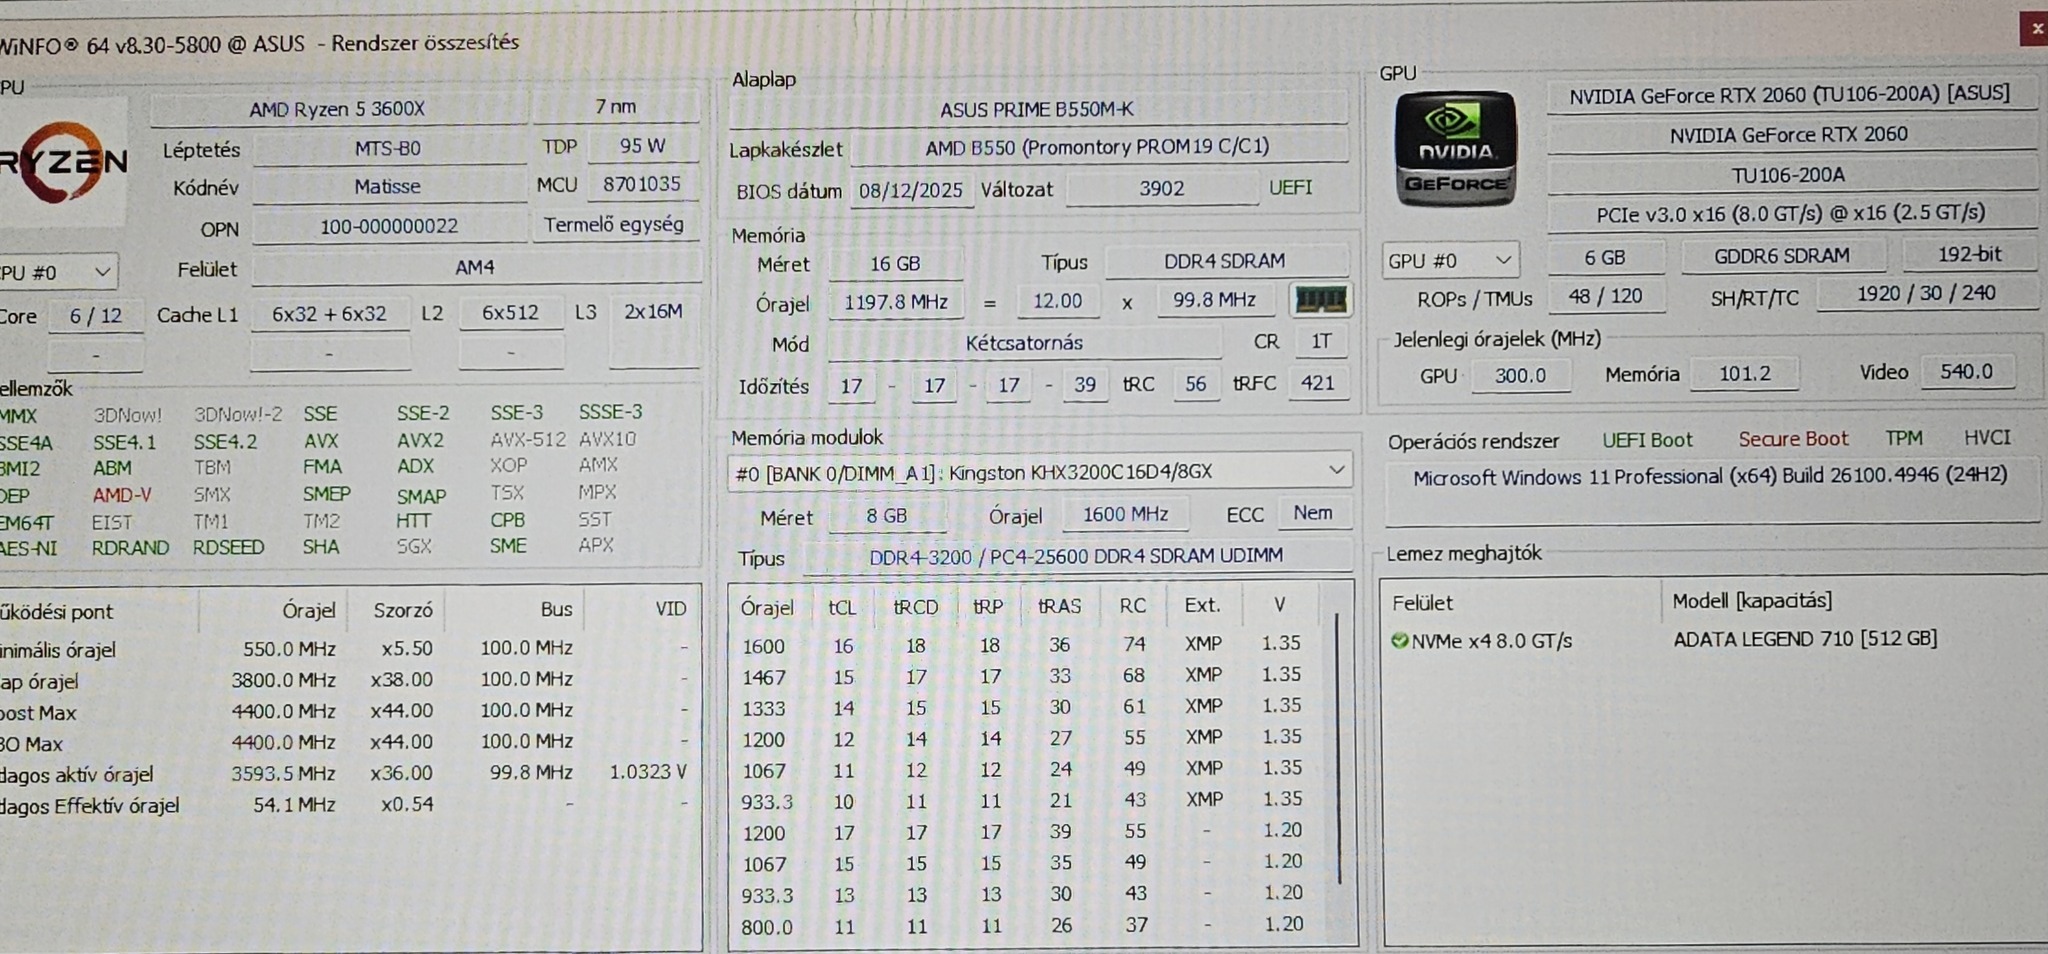The image size is (2048, 954).
Task: Click the NVMe x4 8.0 GT/s interface text
Action: click(1492, 640)
